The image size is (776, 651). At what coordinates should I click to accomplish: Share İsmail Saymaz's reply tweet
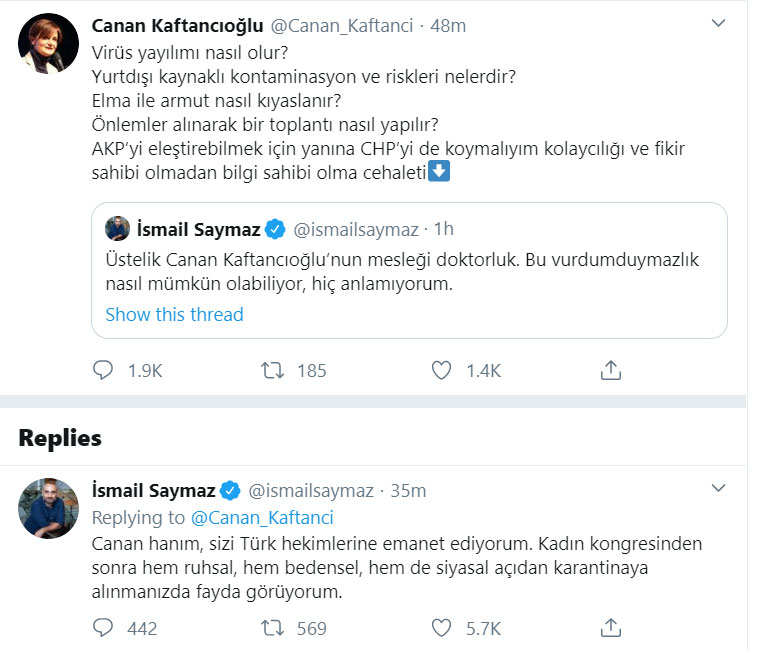610,628
